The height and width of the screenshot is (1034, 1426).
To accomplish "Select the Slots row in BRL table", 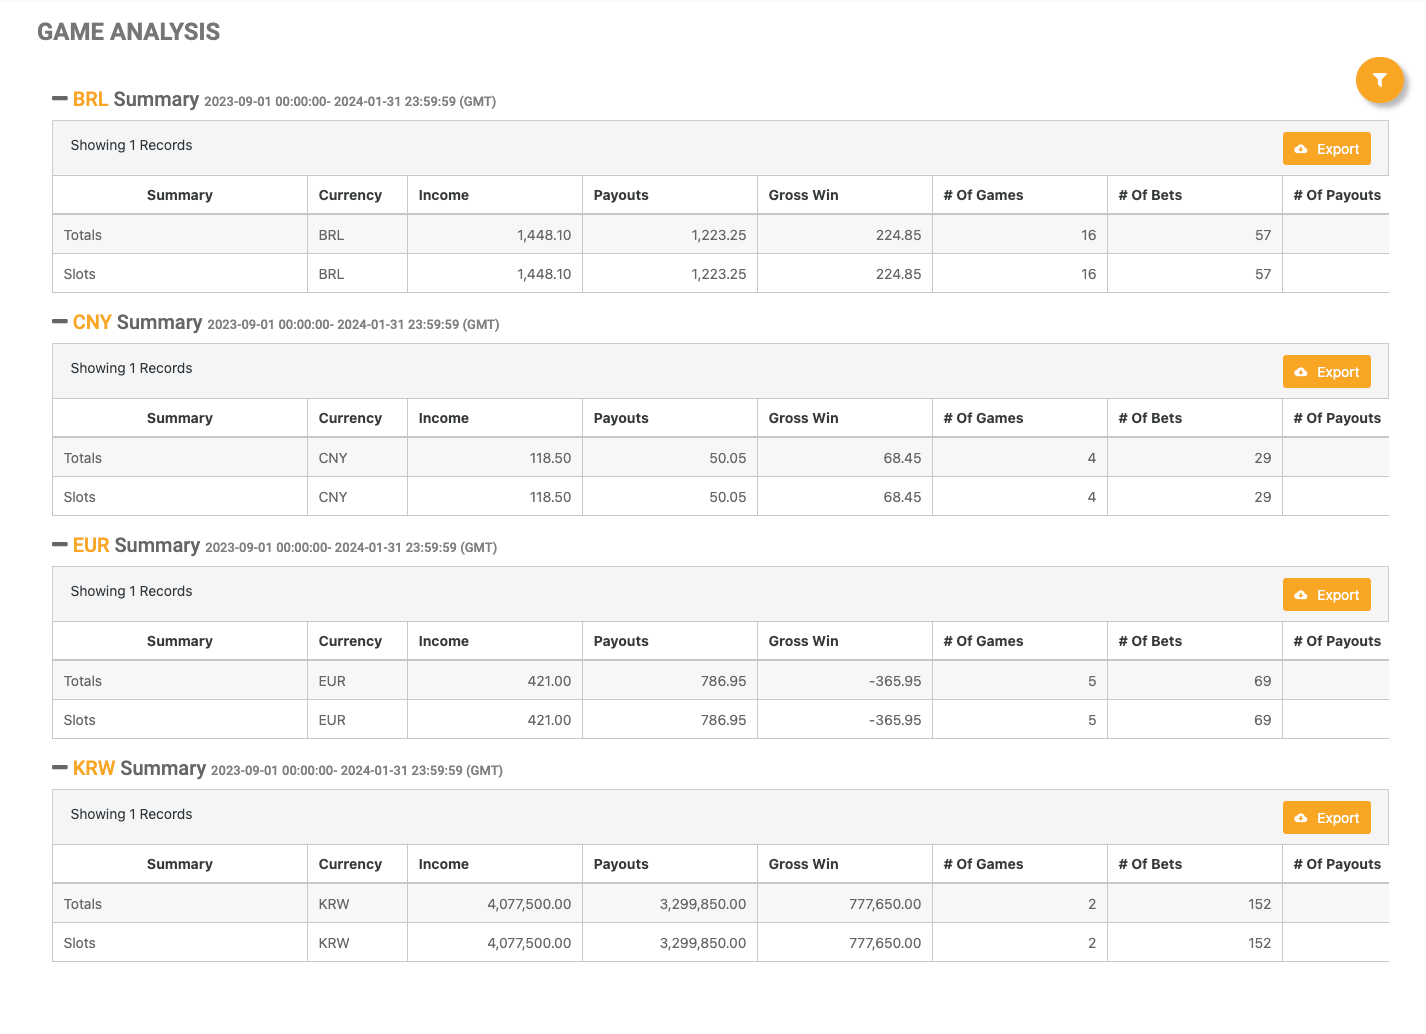I will tap(80, 274).
